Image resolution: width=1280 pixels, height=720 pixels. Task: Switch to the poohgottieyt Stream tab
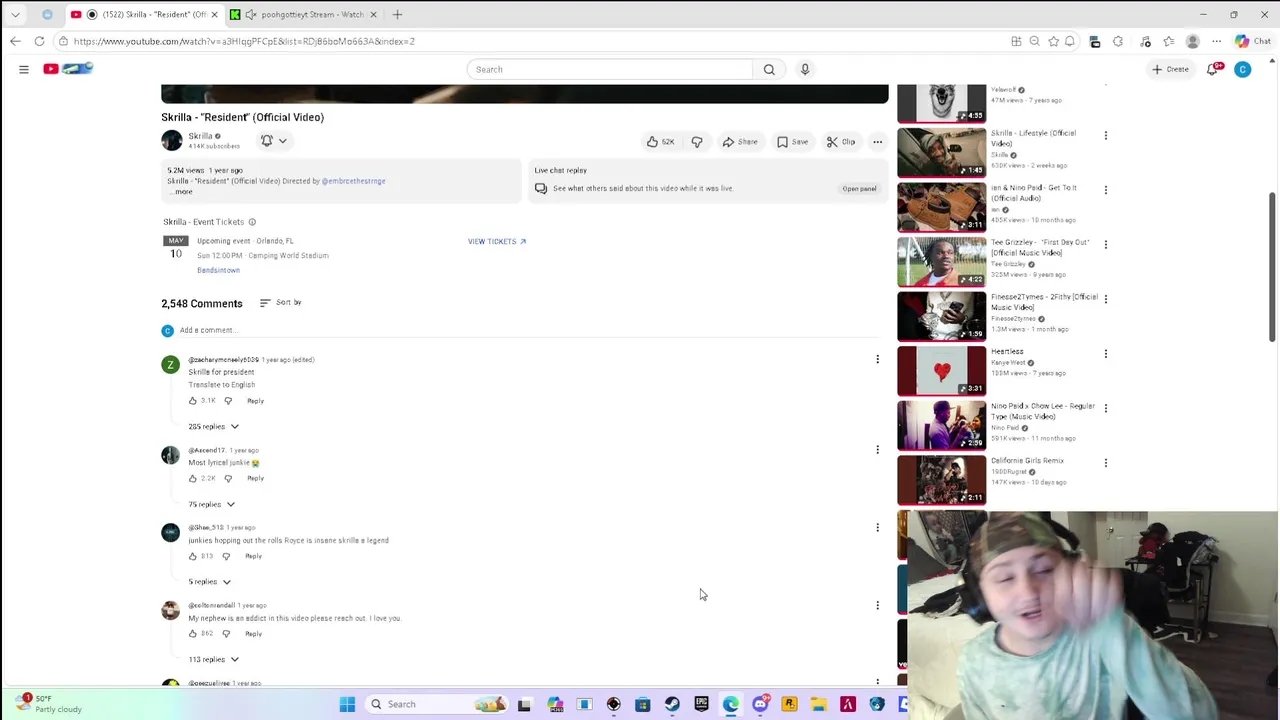click(304, 14)
